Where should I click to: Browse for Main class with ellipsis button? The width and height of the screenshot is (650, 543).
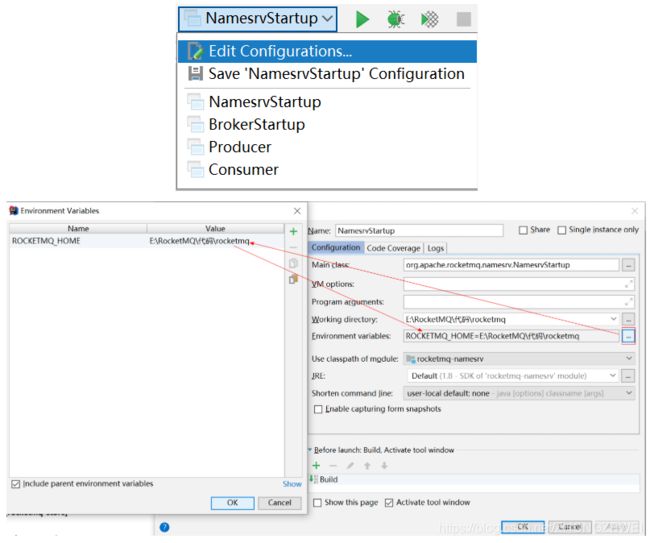click(x=628, y=265)
